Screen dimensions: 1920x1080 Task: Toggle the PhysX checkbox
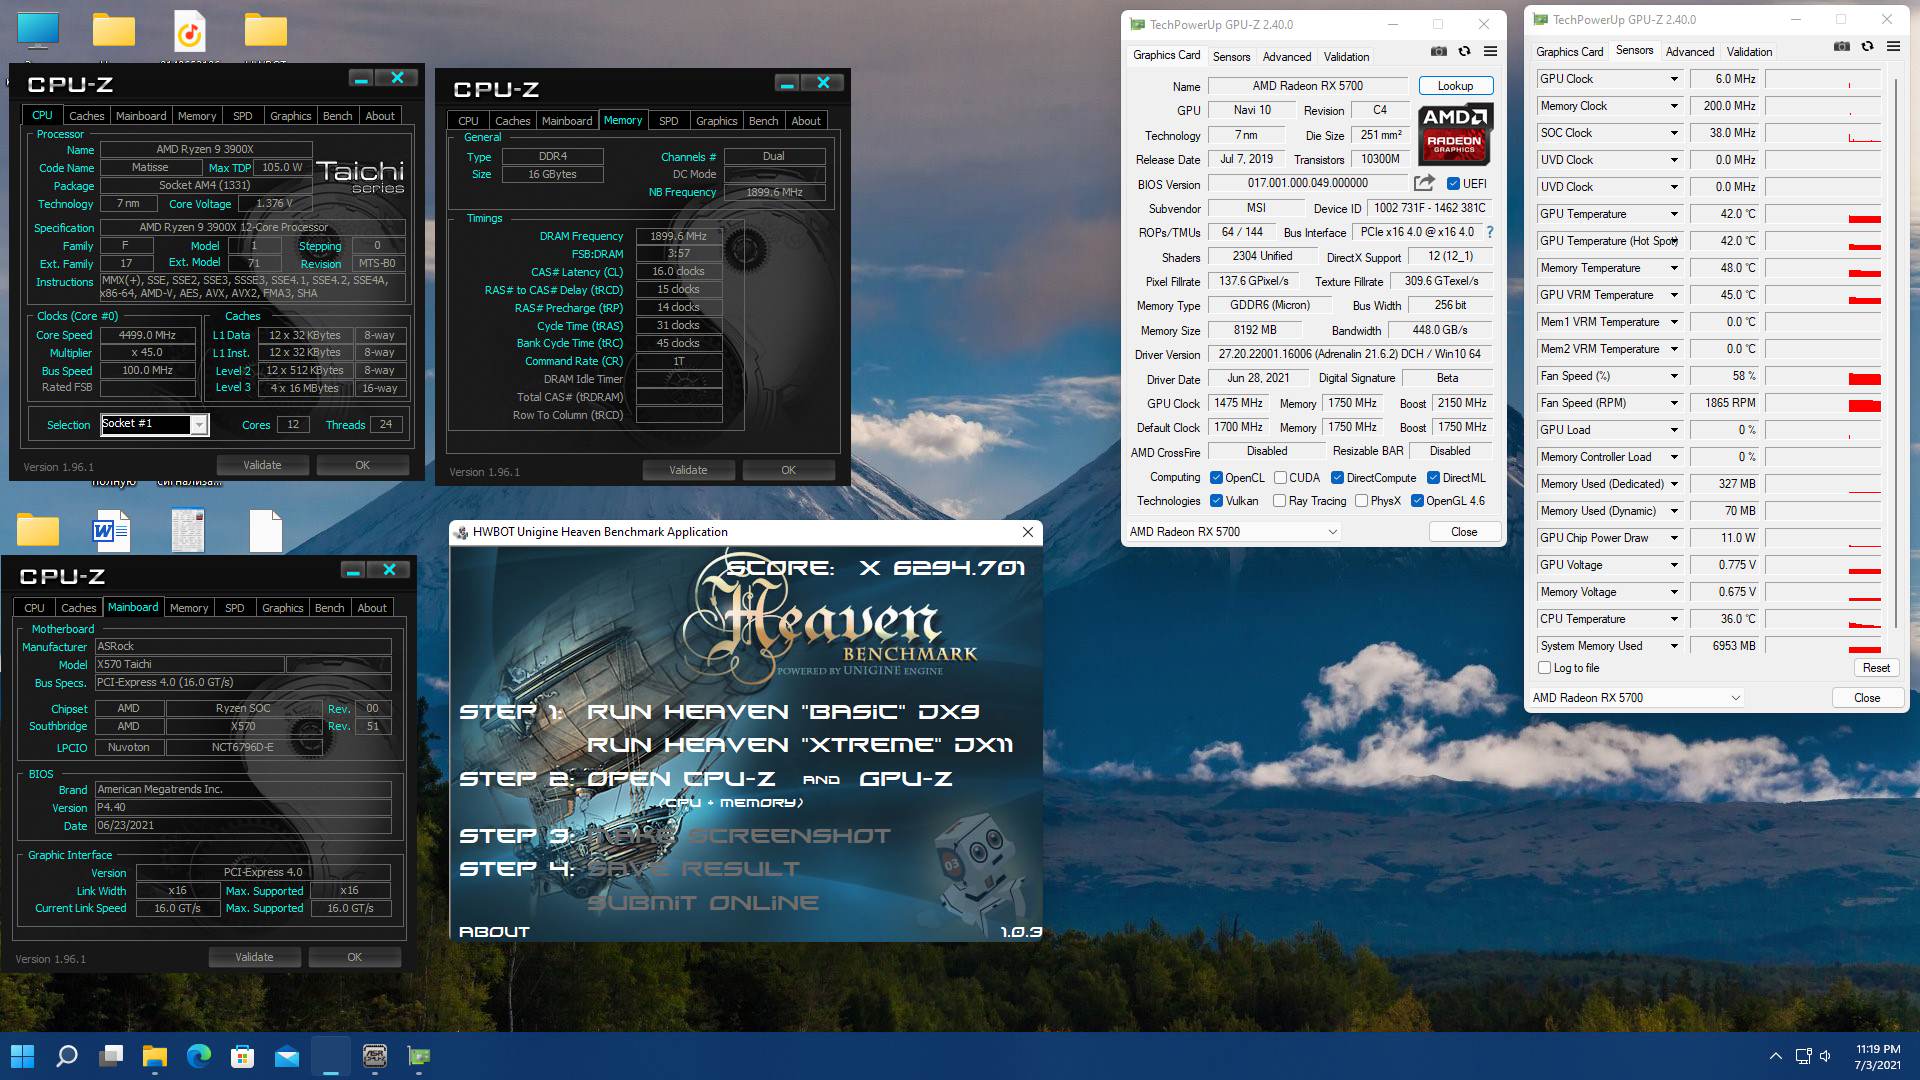(1361, 501)
